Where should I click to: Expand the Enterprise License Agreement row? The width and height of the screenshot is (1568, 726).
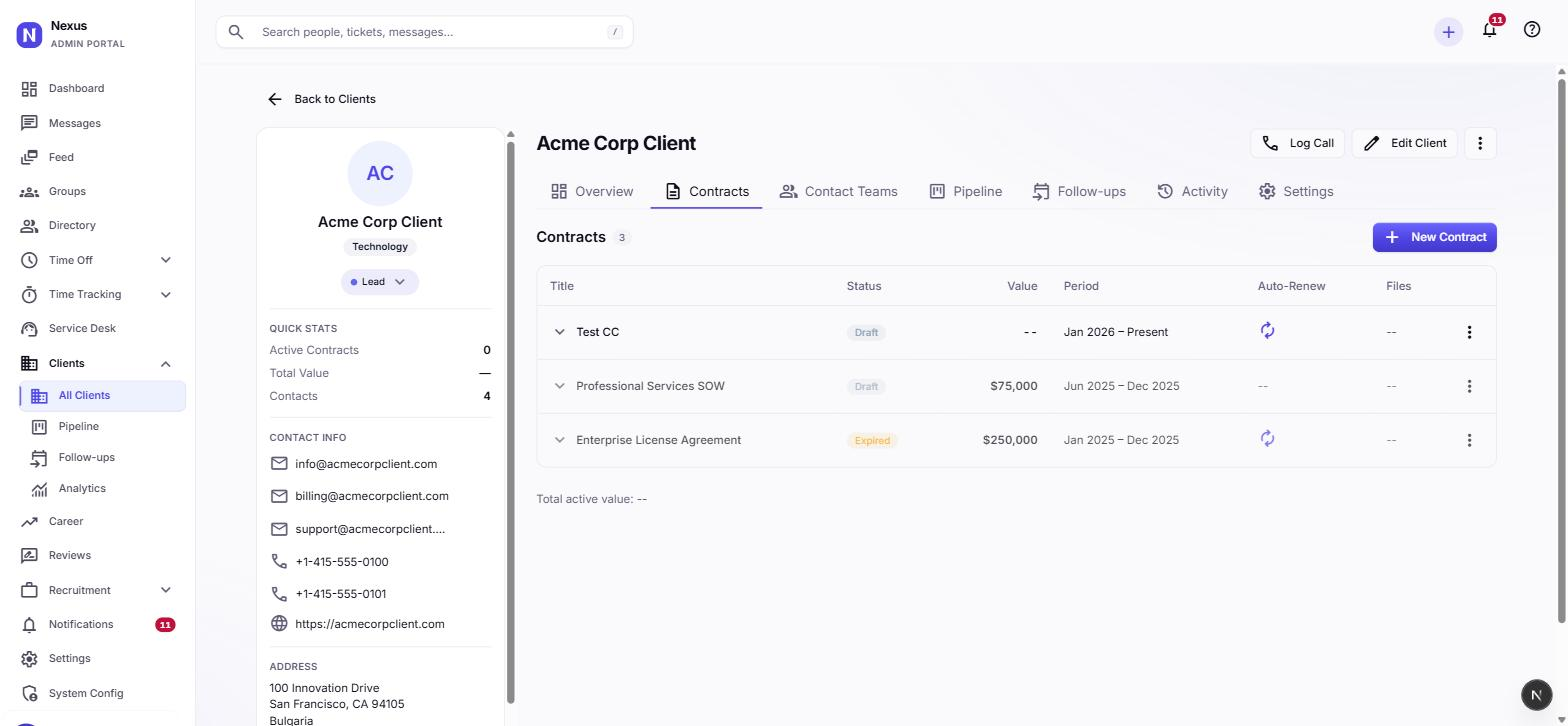coord(560,440)
